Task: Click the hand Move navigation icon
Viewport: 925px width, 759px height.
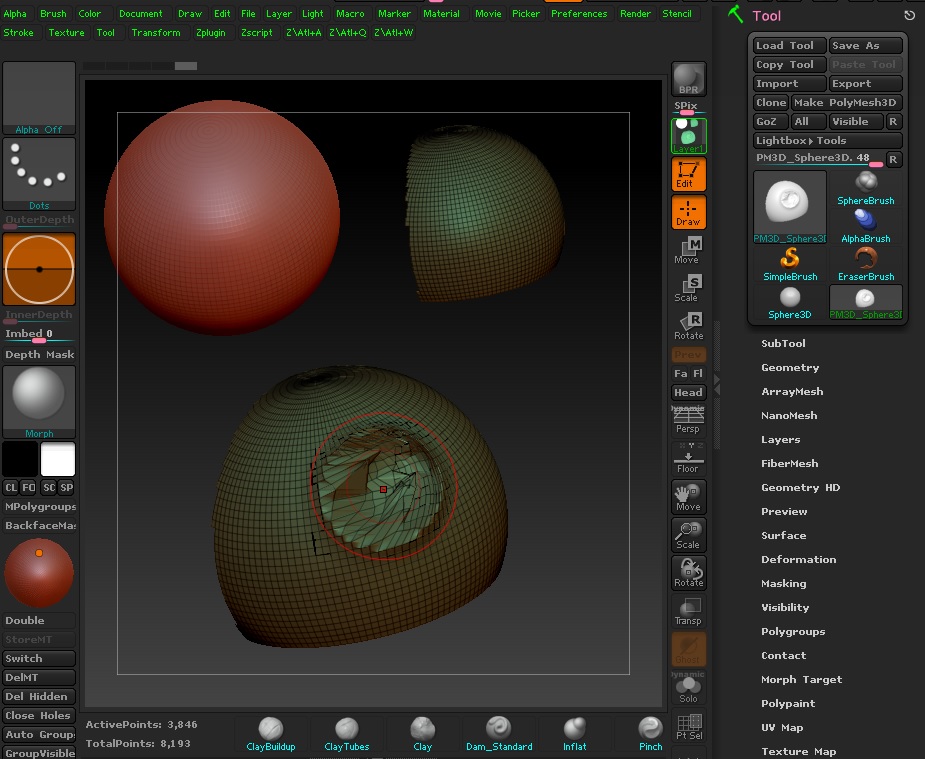Action: coord(688,497)
